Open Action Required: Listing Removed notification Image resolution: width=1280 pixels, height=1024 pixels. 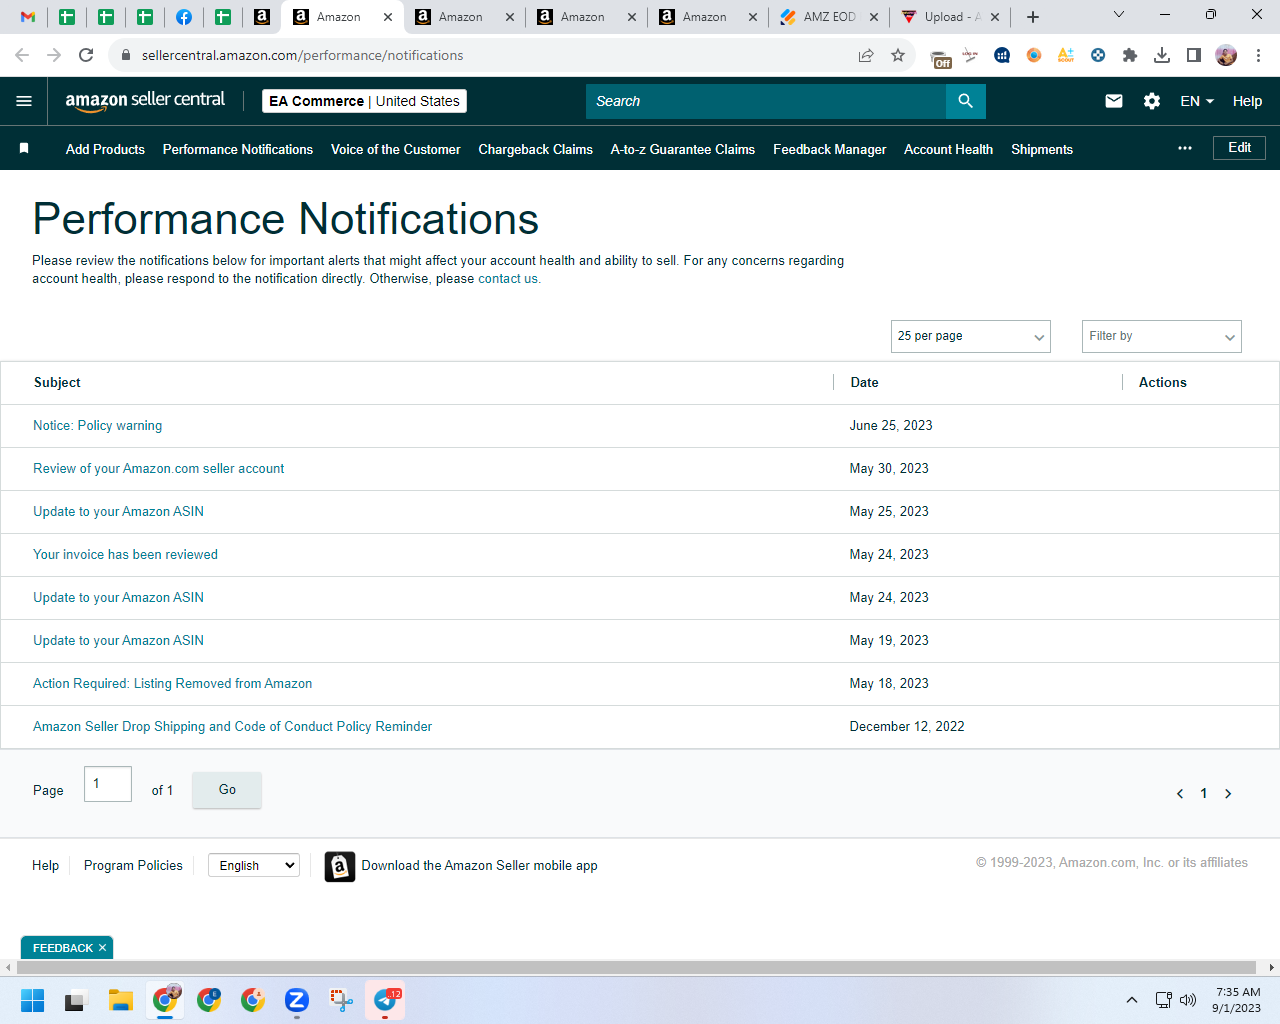pos(173,684)
